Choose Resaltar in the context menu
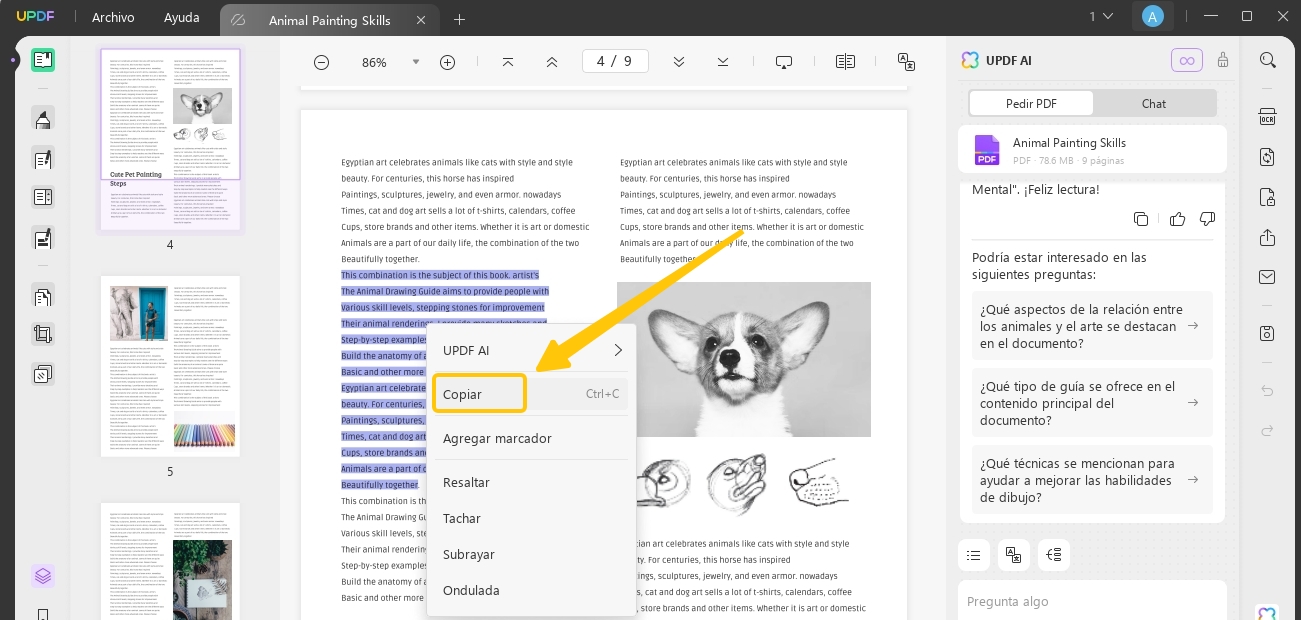 (x=531, y=482)
